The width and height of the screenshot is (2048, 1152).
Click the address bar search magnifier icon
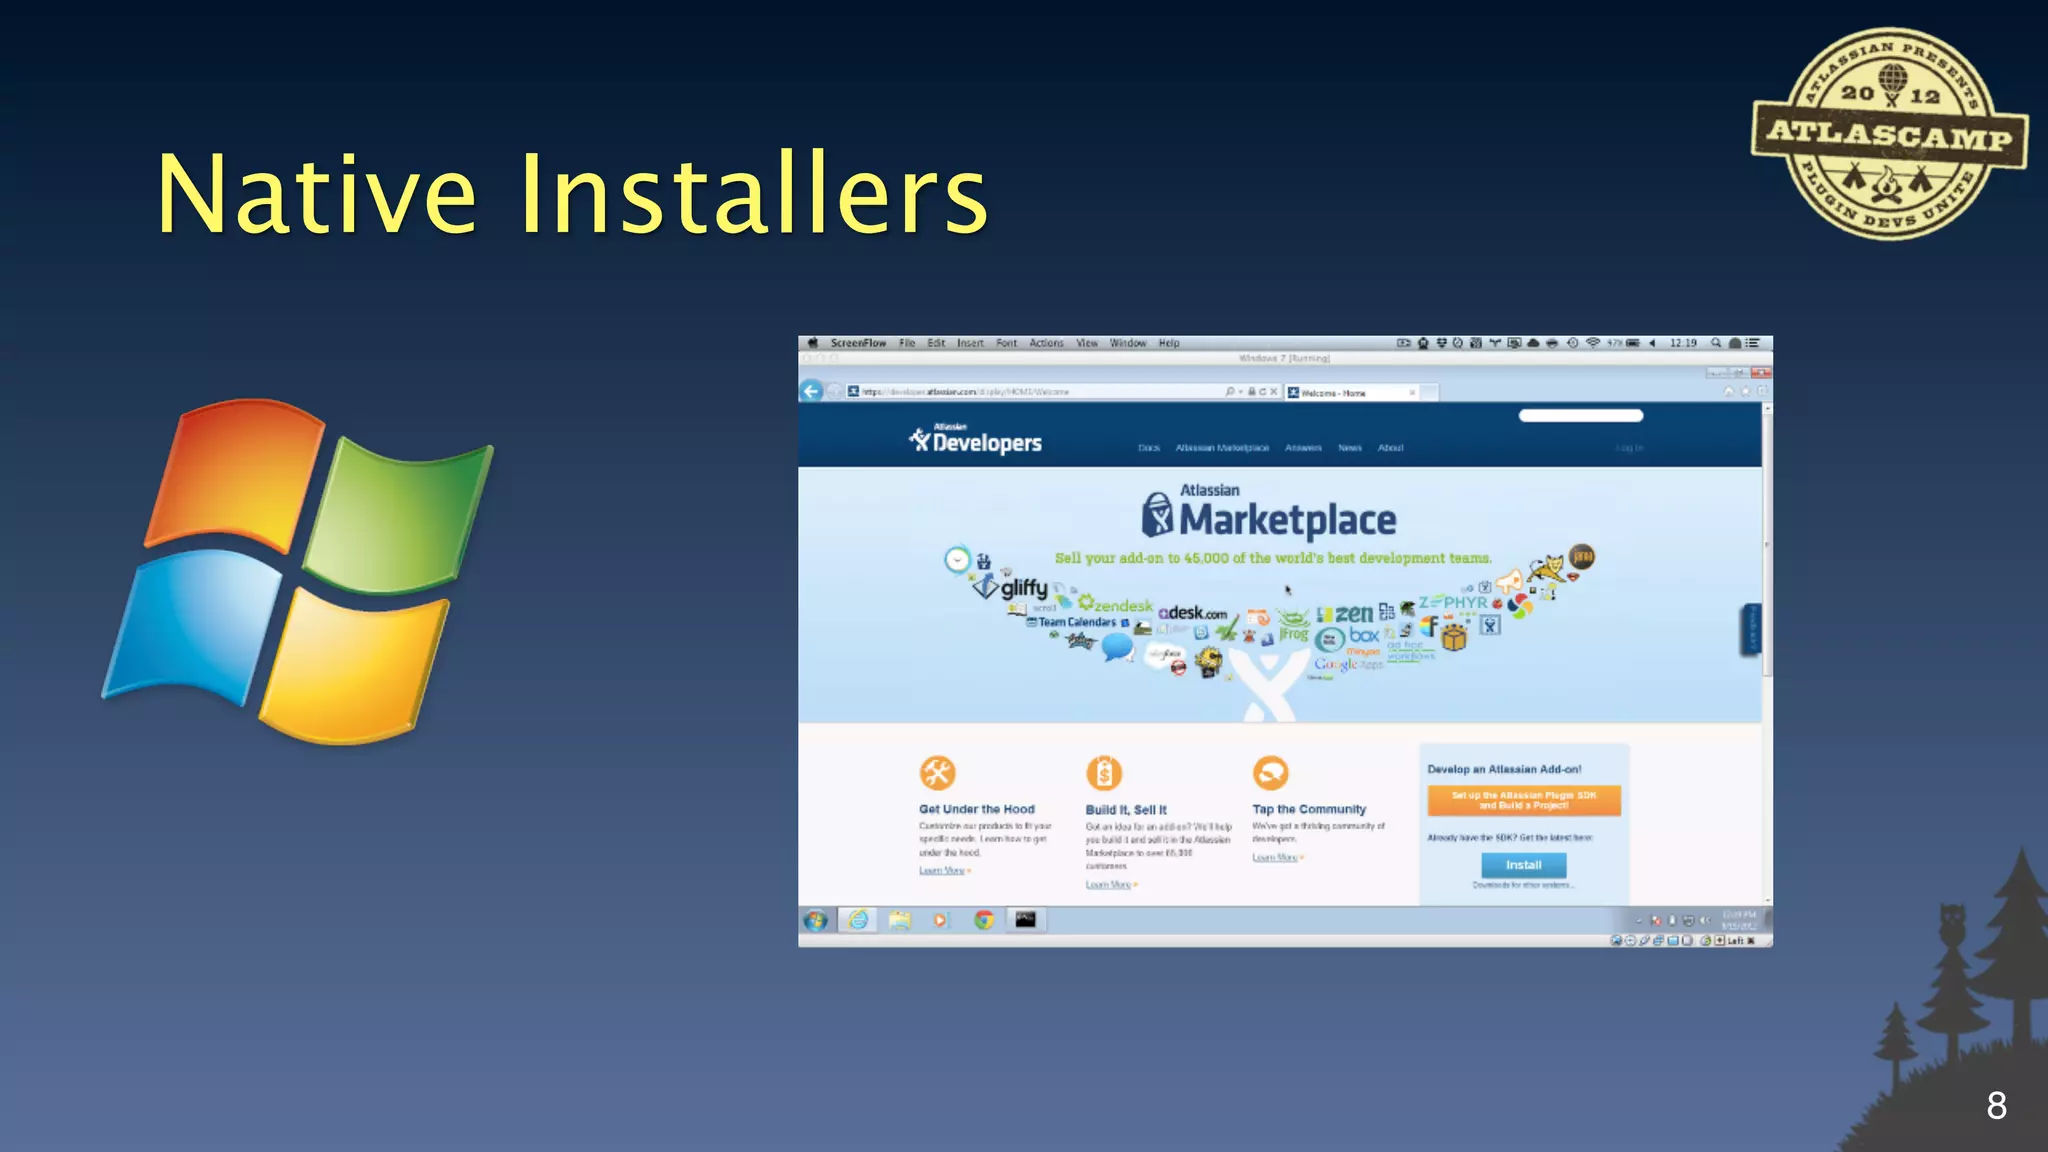[1230, 392]
